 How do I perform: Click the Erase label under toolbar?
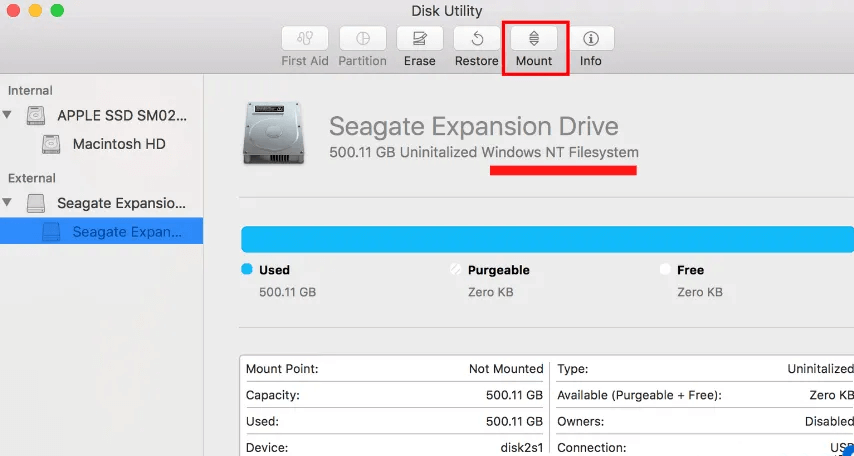(420, 61)
